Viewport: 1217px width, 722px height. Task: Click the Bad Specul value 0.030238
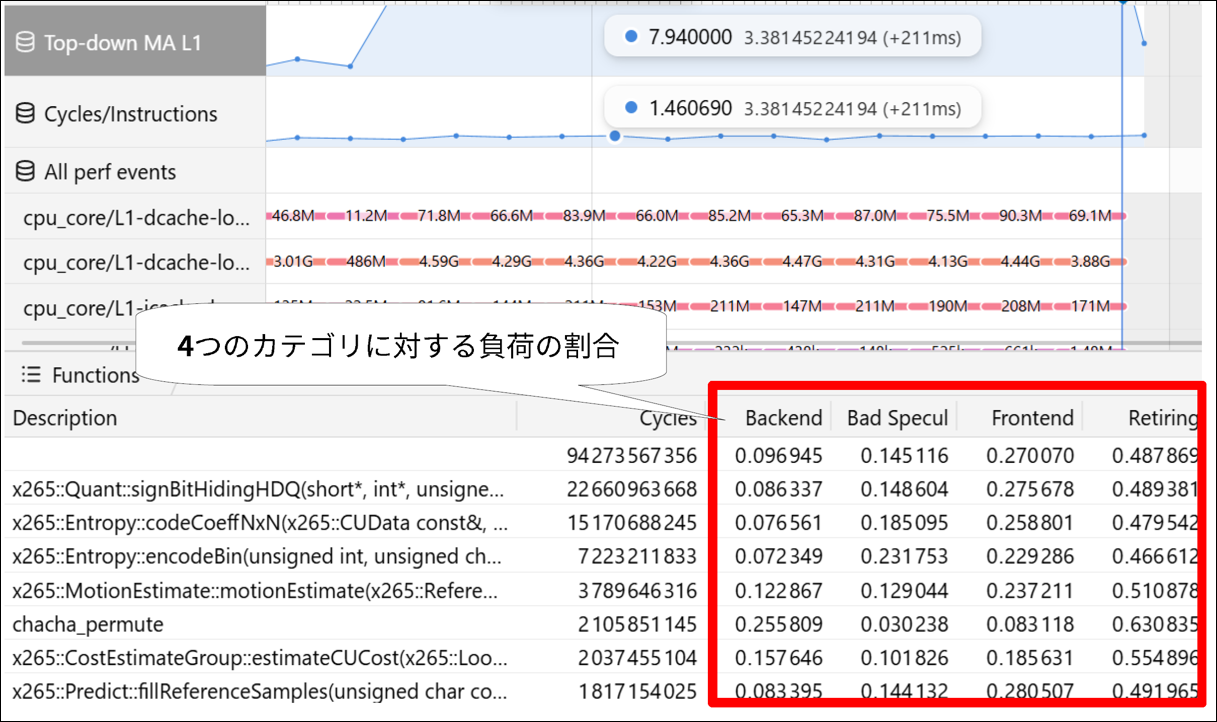[x=905, y=624]
